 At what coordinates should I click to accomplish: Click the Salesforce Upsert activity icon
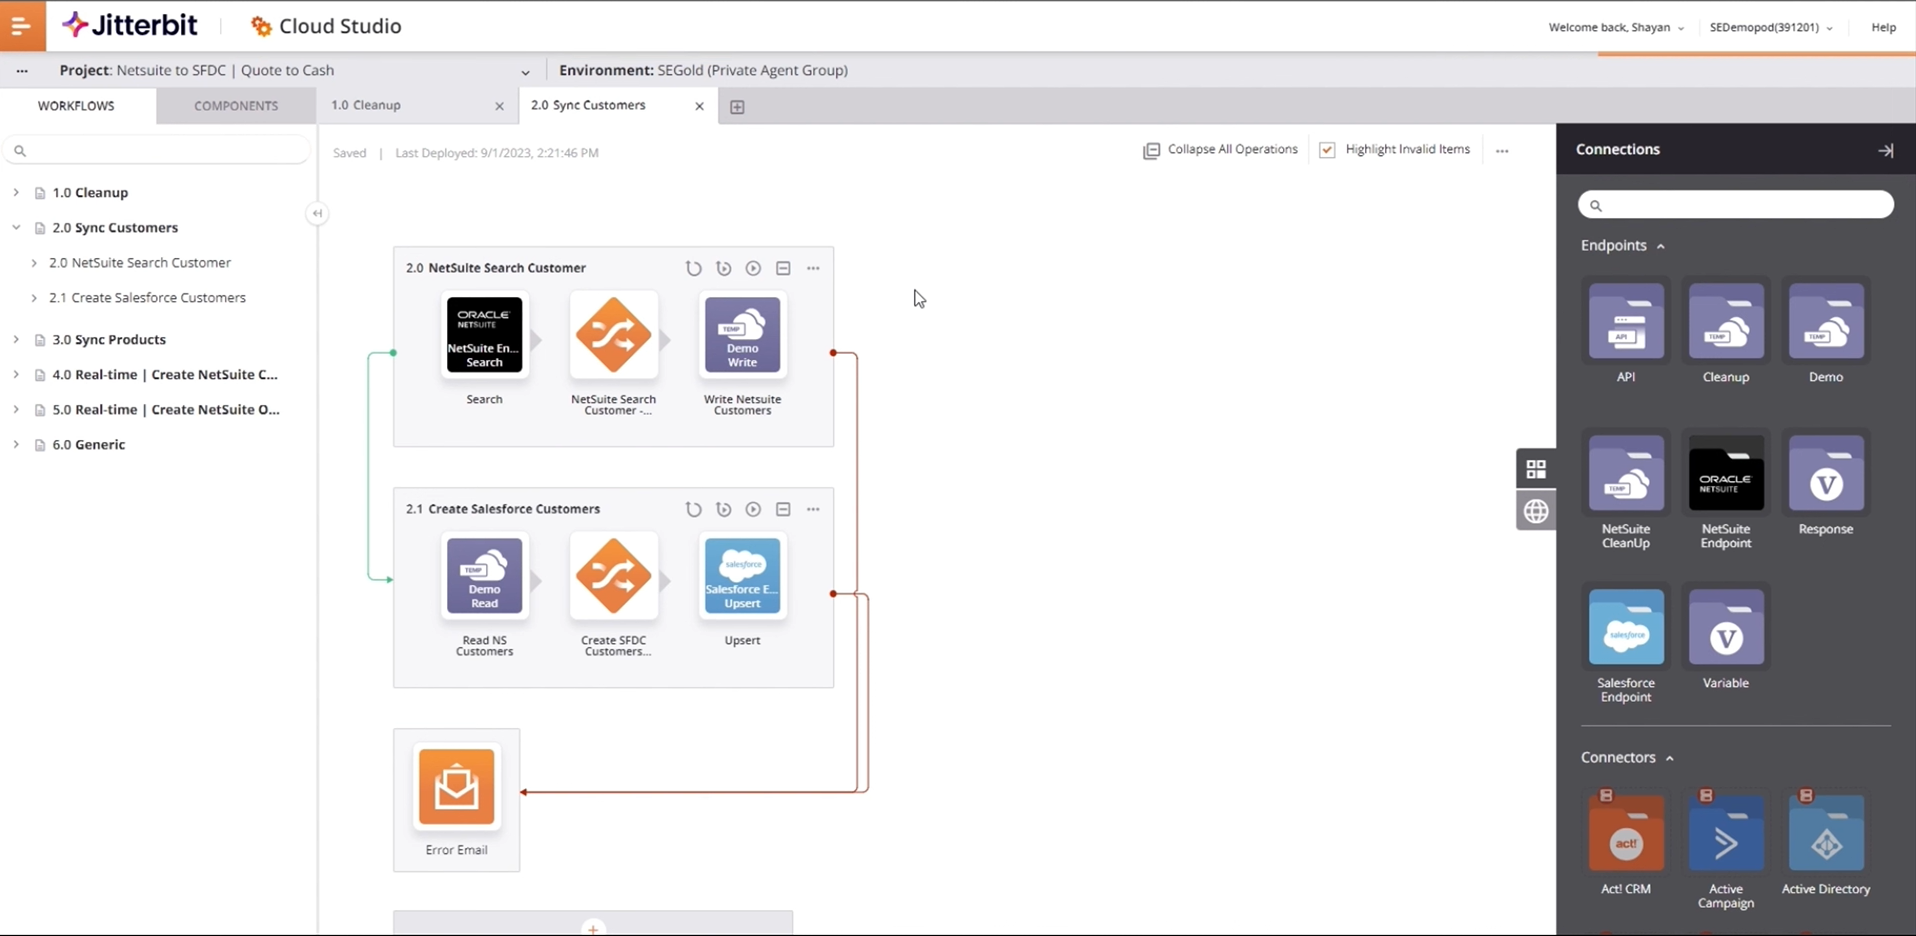742,576
